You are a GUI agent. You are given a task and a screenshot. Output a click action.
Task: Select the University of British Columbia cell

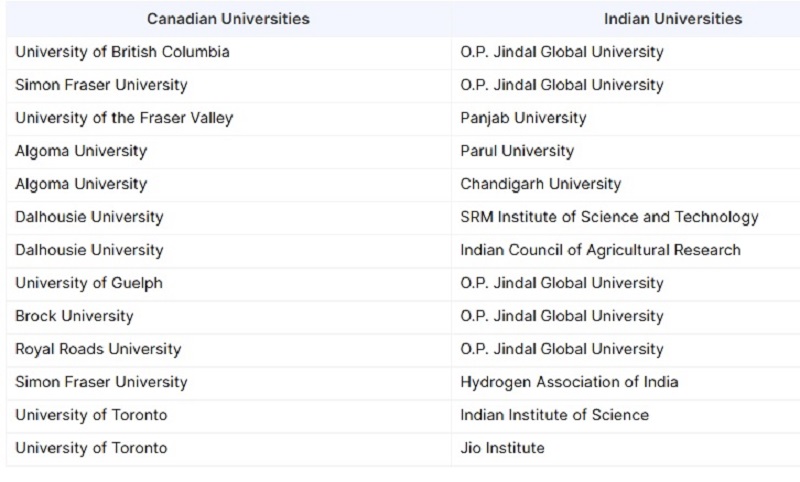click(x=122, y=52)
